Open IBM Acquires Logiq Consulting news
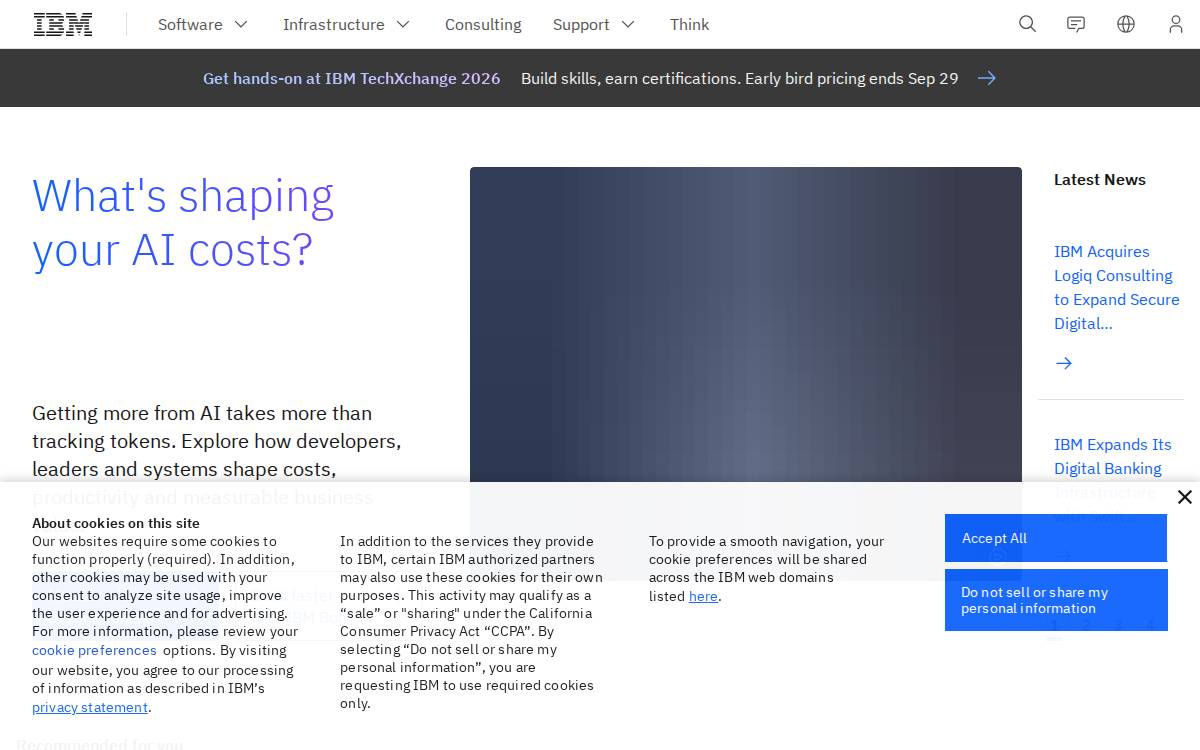 pyautogui.click(x=1116, y=287)
